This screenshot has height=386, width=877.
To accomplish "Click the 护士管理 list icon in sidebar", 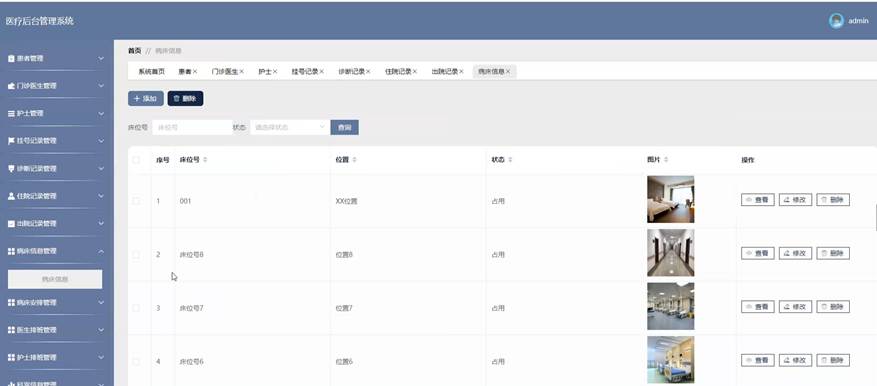I will [x=11, y=114].
